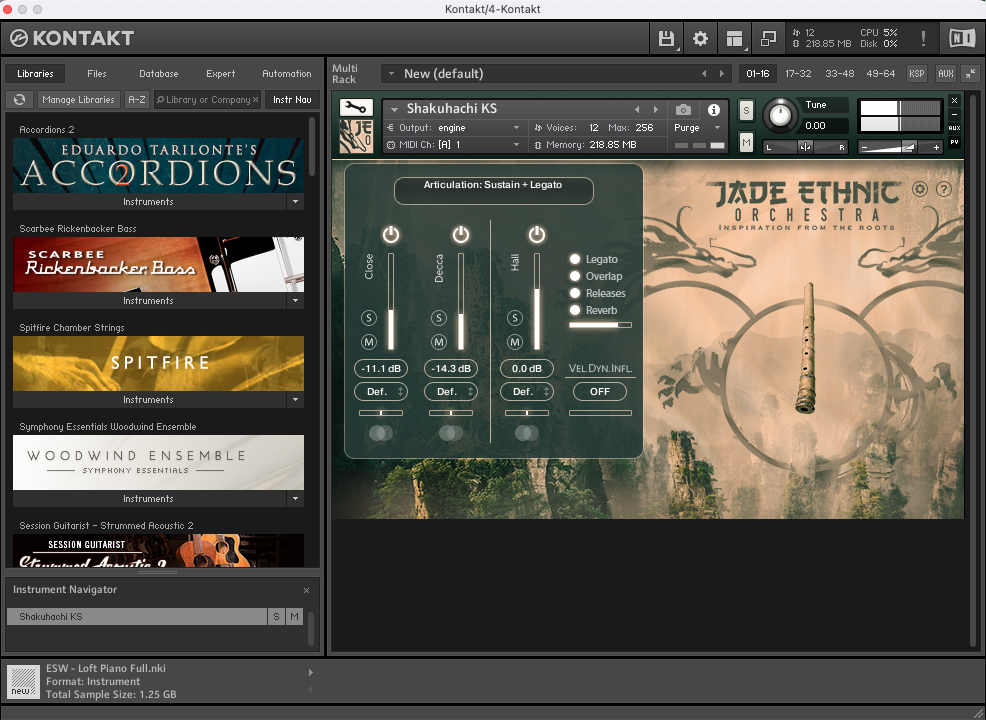Show the instrument AUX sends

pos(955,128)
